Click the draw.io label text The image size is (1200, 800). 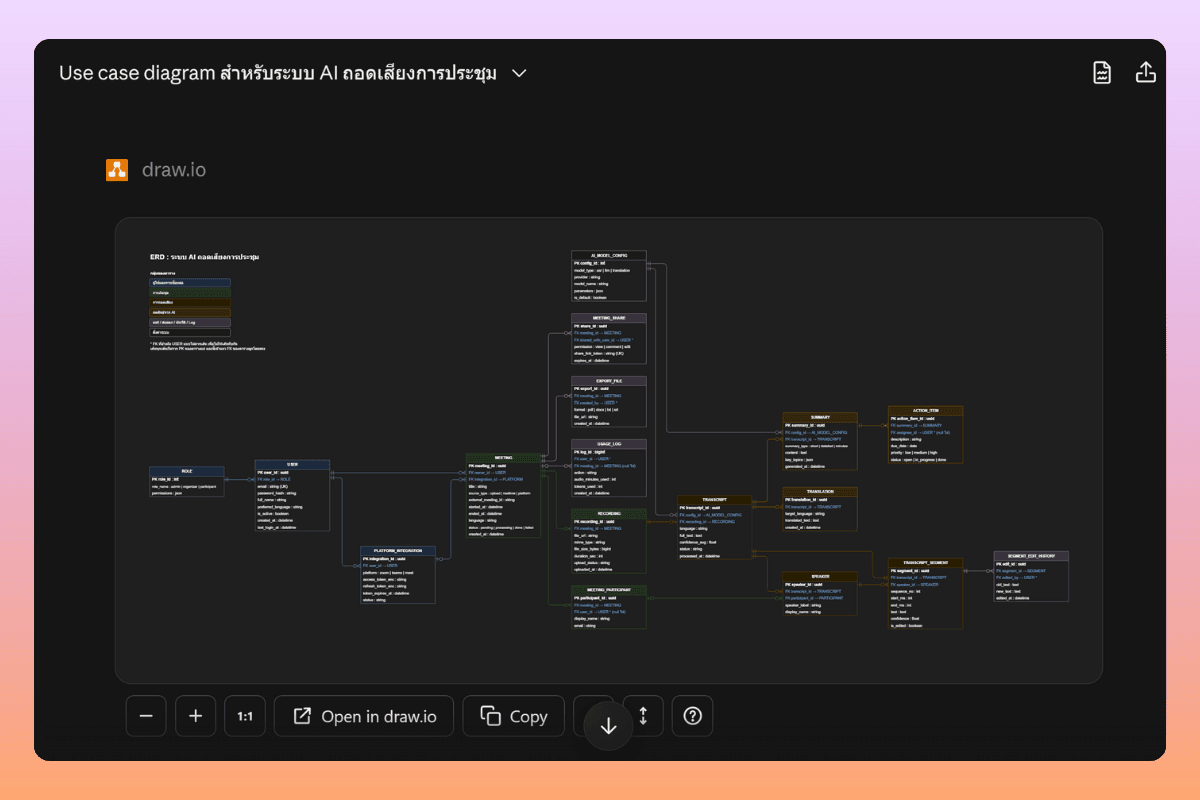(x=174, y=170)
